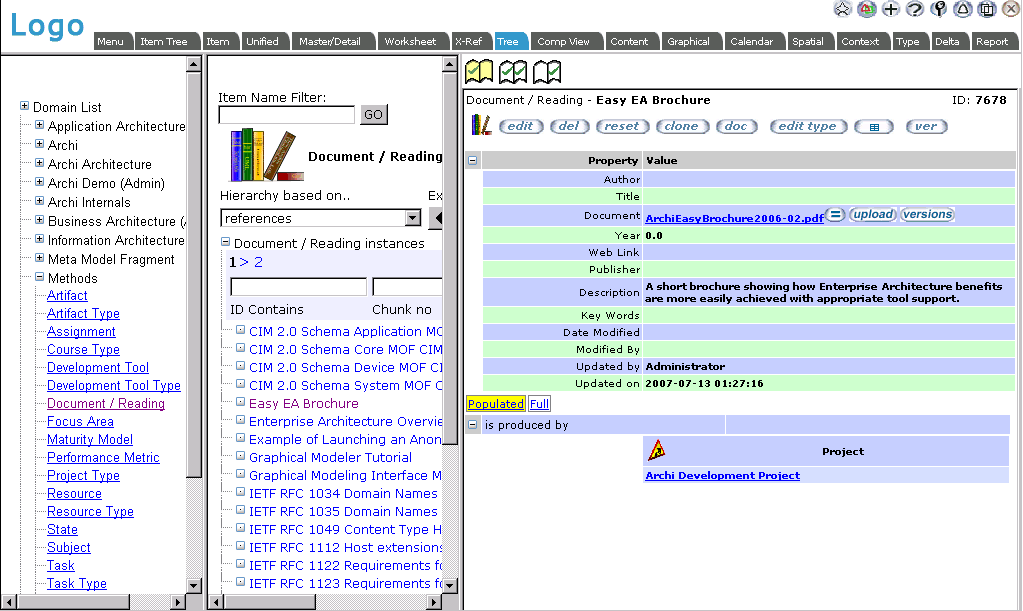Click the project warning icon above Project

pos(657,451)
